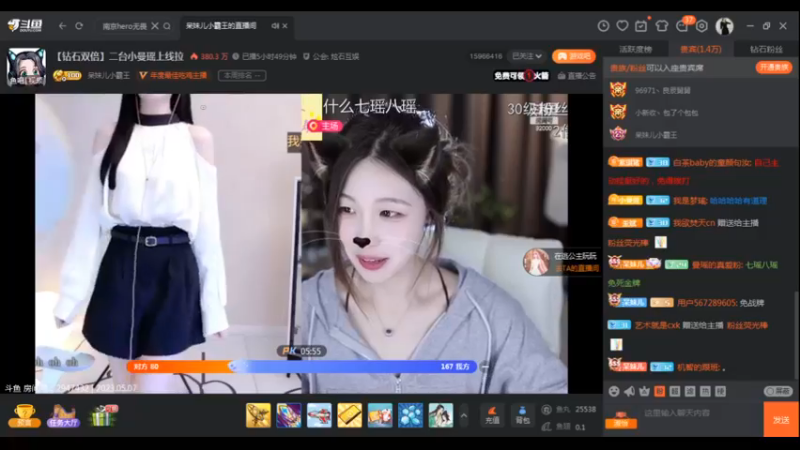Open the 背包 backpack
Screen dimensions: 800x450
(x=522, y=415)
